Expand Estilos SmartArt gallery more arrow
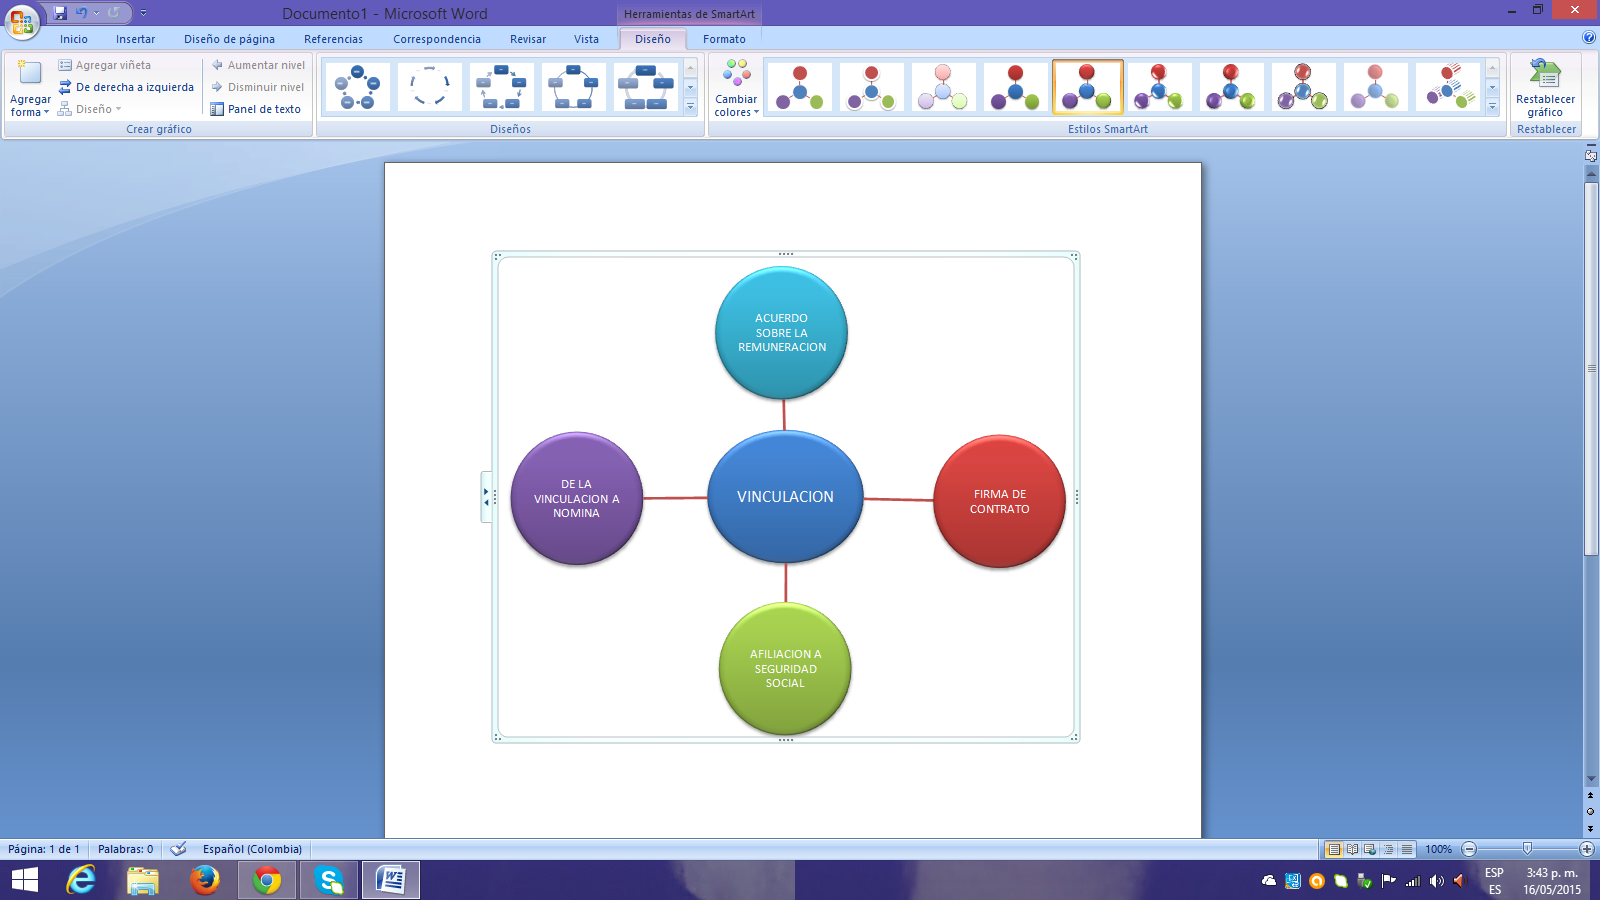 1492,107
